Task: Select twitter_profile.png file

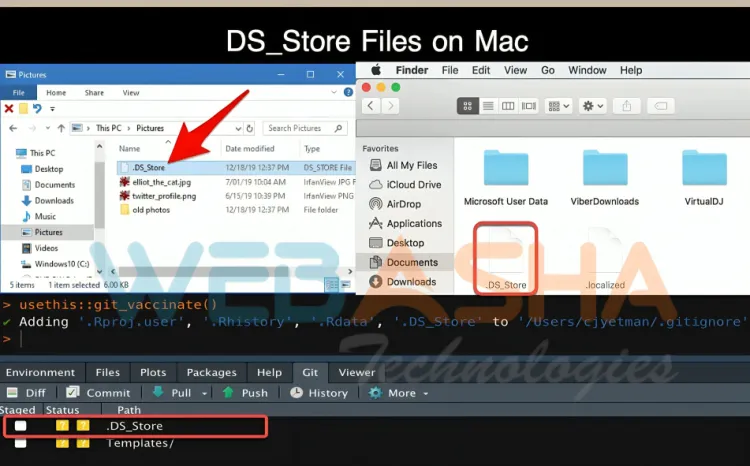Action: click(x=158, y=196)
